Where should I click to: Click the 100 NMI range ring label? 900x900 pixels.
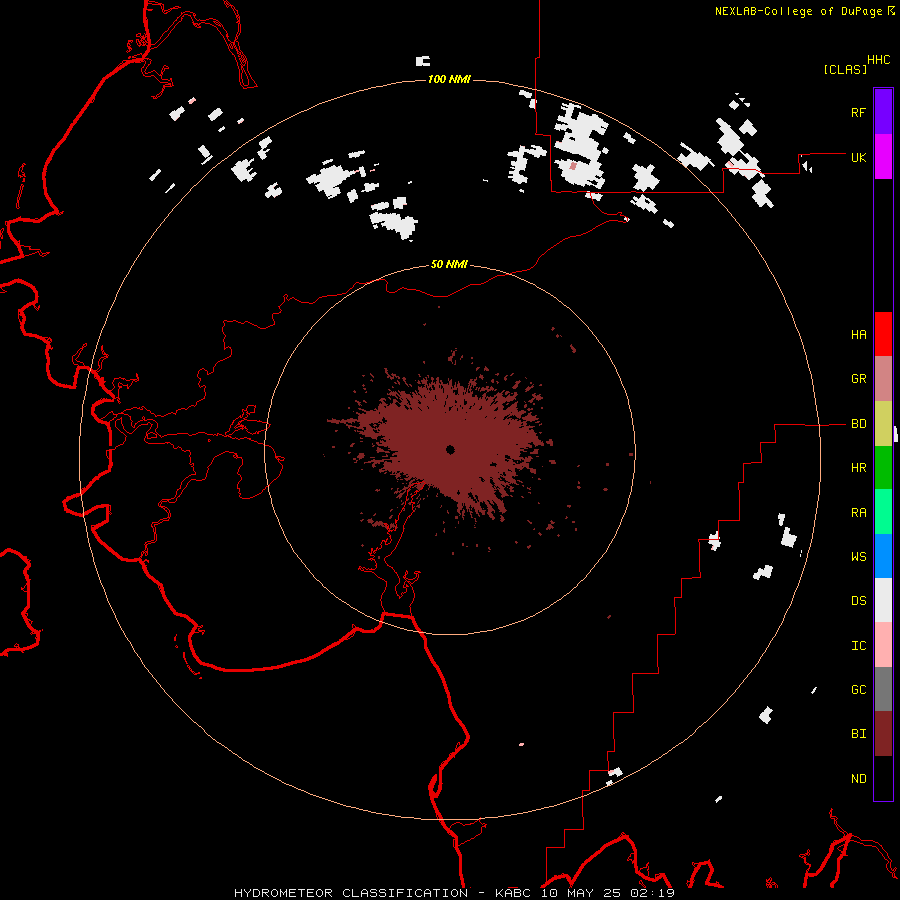449,79
